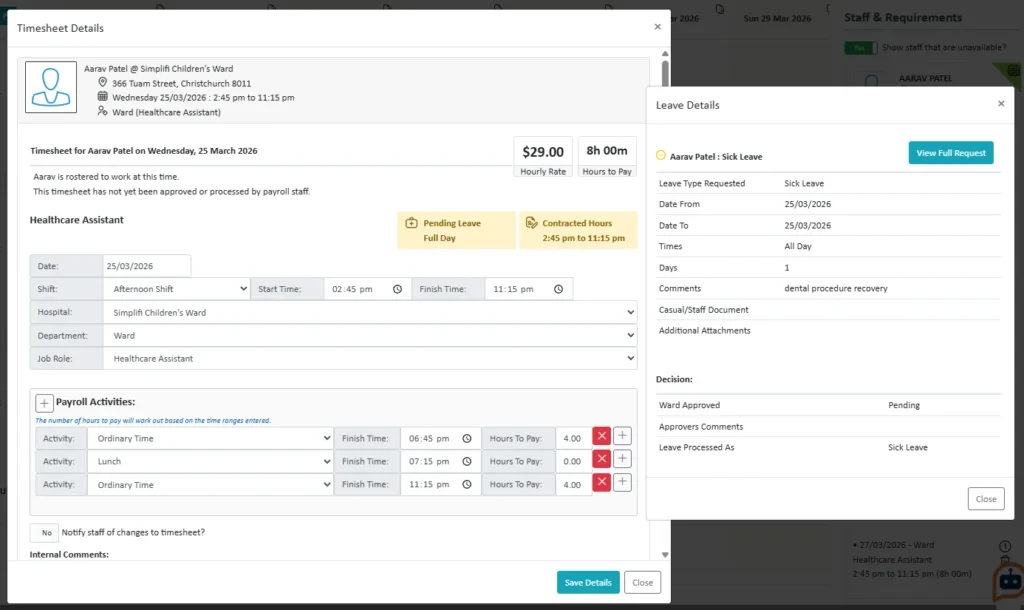Toggle Notify staff of changes switch

[44, 532]
